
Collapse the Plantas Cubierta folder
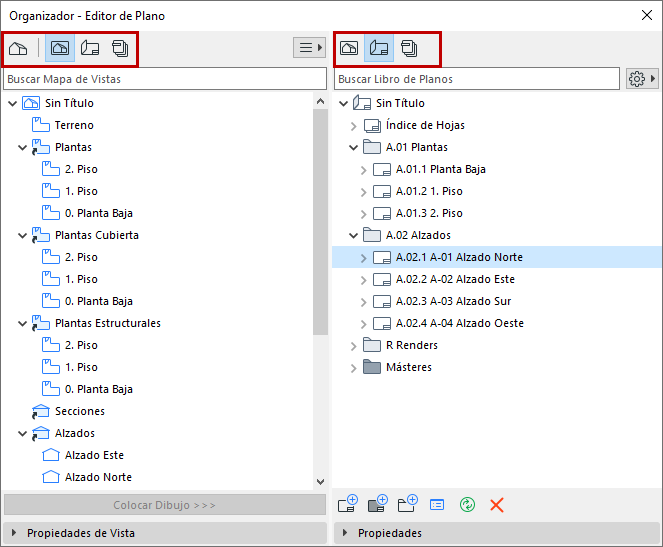(22, 235)
